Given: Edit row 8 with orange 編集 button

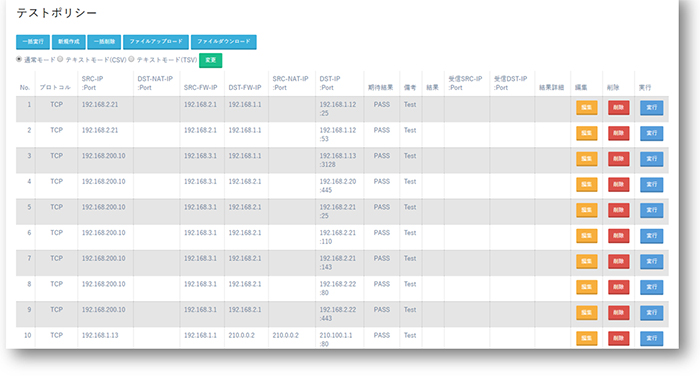Looking at the screenshot, I should [x=587, y=287].
